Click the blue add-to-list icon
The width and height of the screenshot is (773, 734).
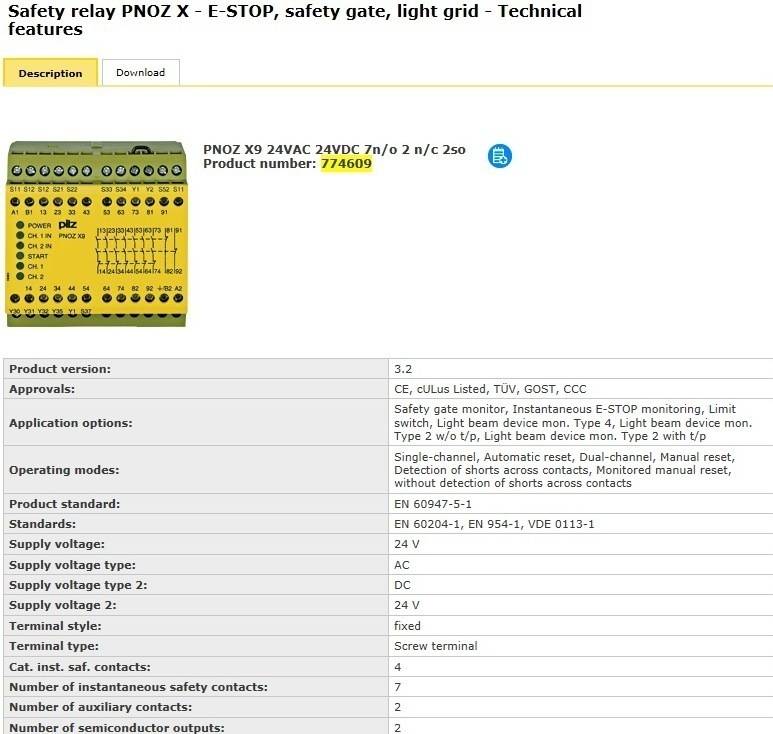(499, 156)
